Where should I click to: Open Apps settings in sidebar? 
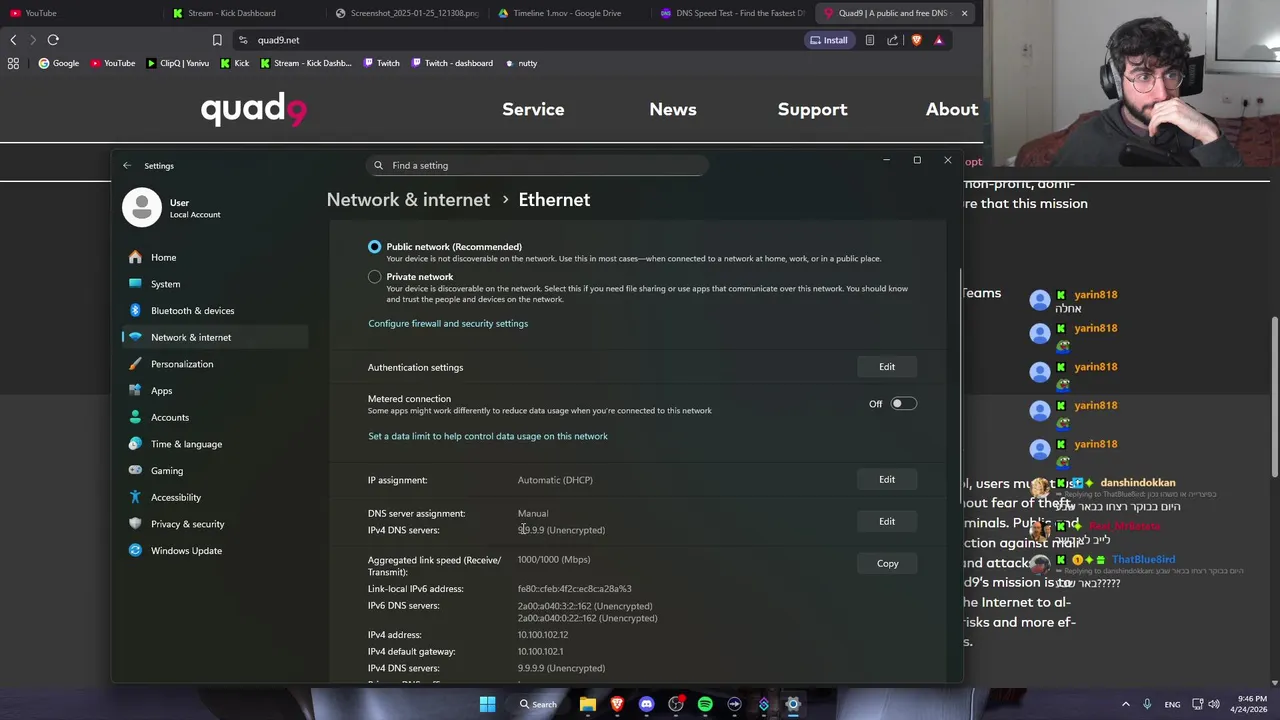click(215, 391)
